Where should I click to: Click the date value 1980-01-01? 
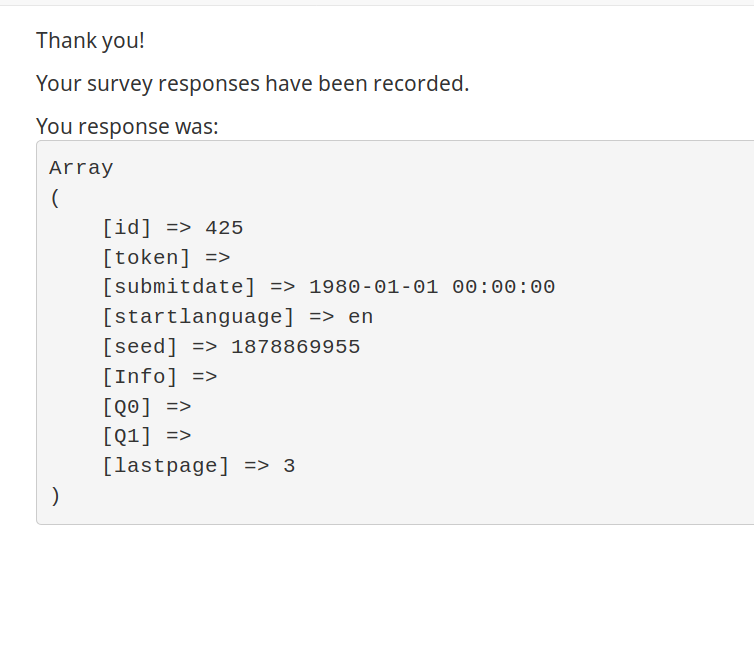374,288
